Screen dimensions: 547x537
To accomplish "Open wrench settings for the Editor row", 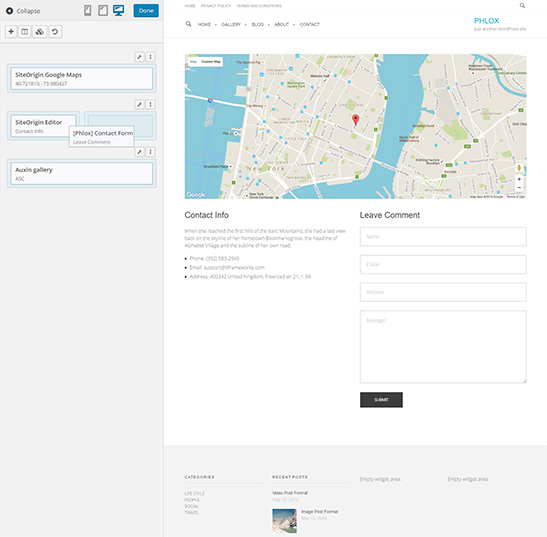I will tap(140, 104).
